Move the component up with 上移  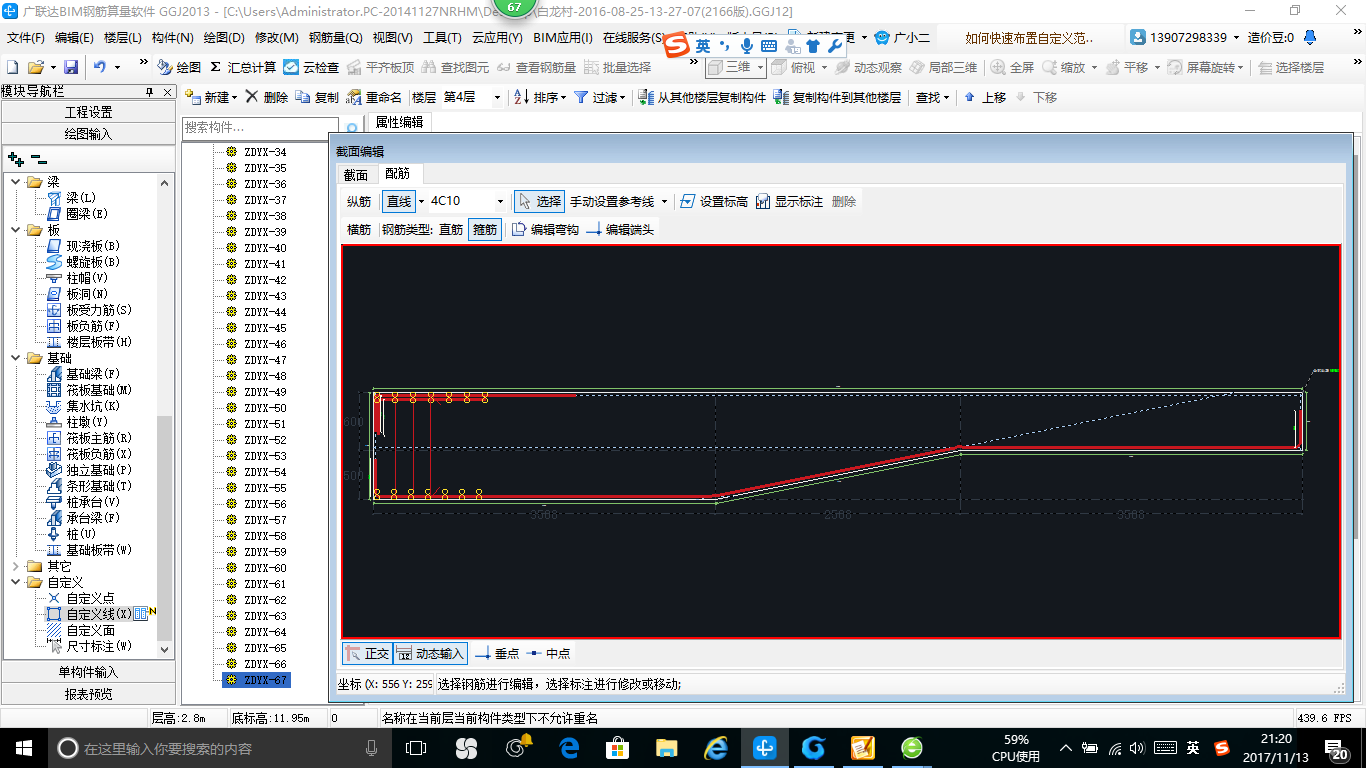(x=985, y=97)
